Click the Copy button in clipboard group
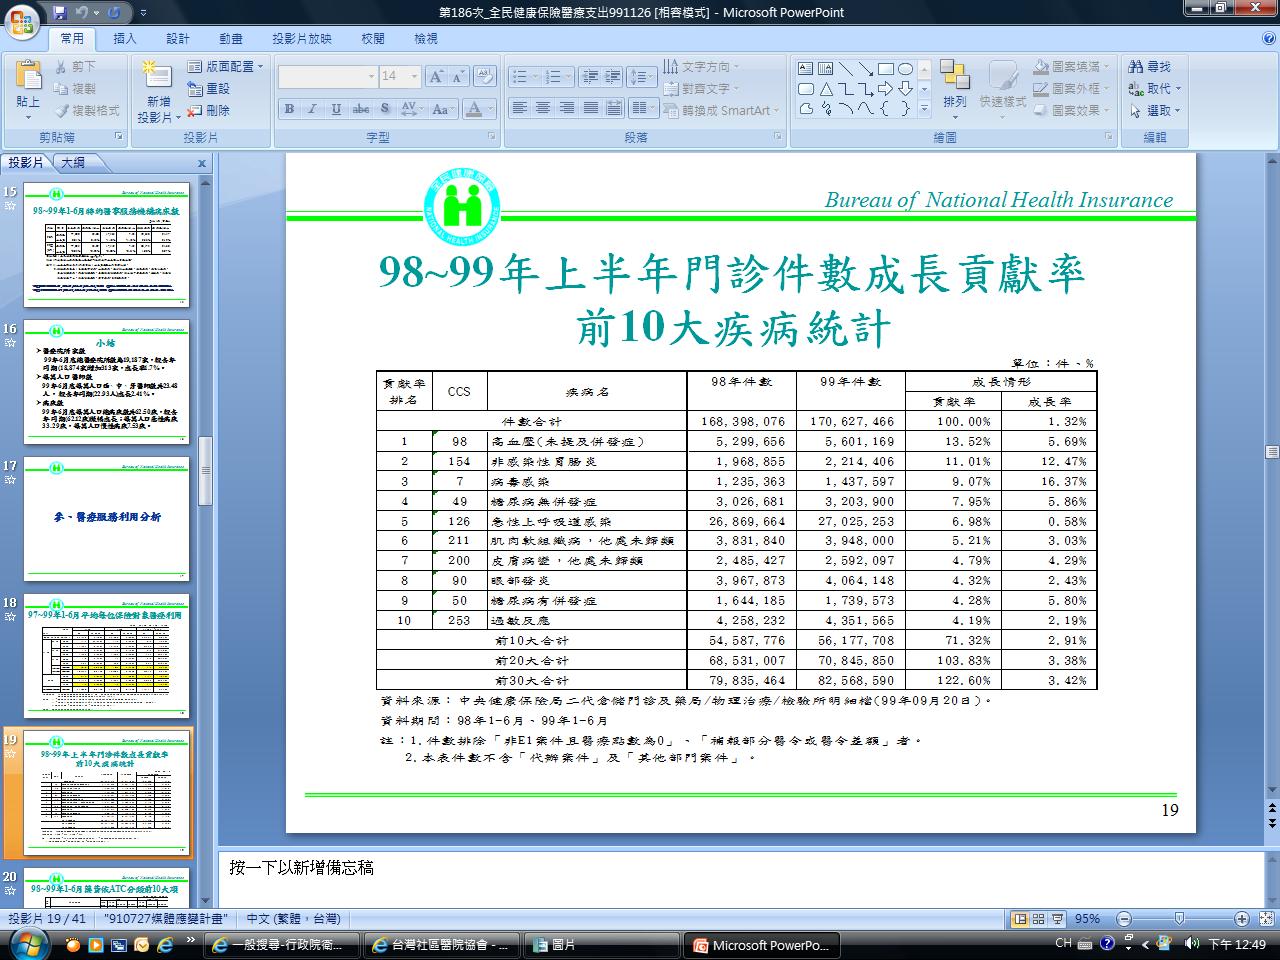Viewport: 1280px width, 960px height. pyautogui.click(x=77, y=88)
